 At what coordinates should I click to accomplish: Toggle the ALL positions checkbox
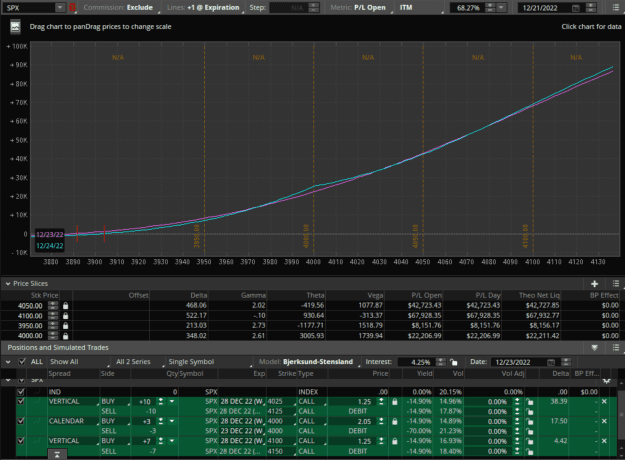point(22,362)
